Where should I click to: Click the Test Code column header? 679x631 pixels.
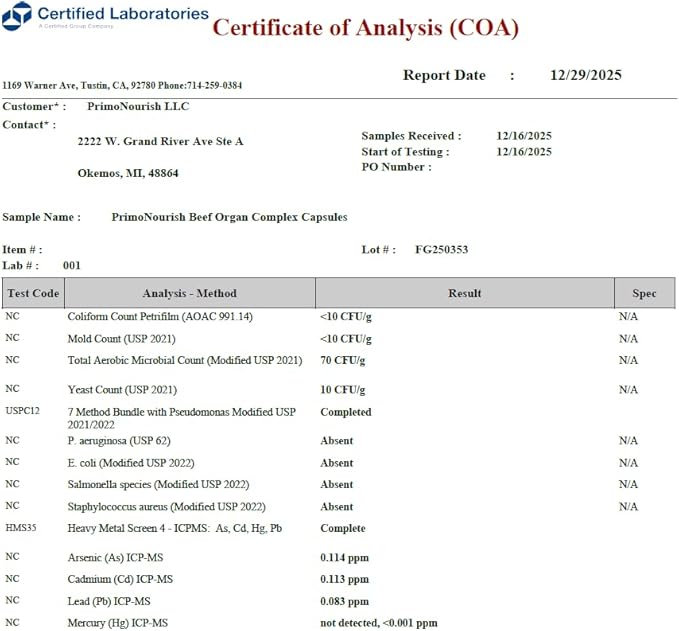tap(33, 293)
